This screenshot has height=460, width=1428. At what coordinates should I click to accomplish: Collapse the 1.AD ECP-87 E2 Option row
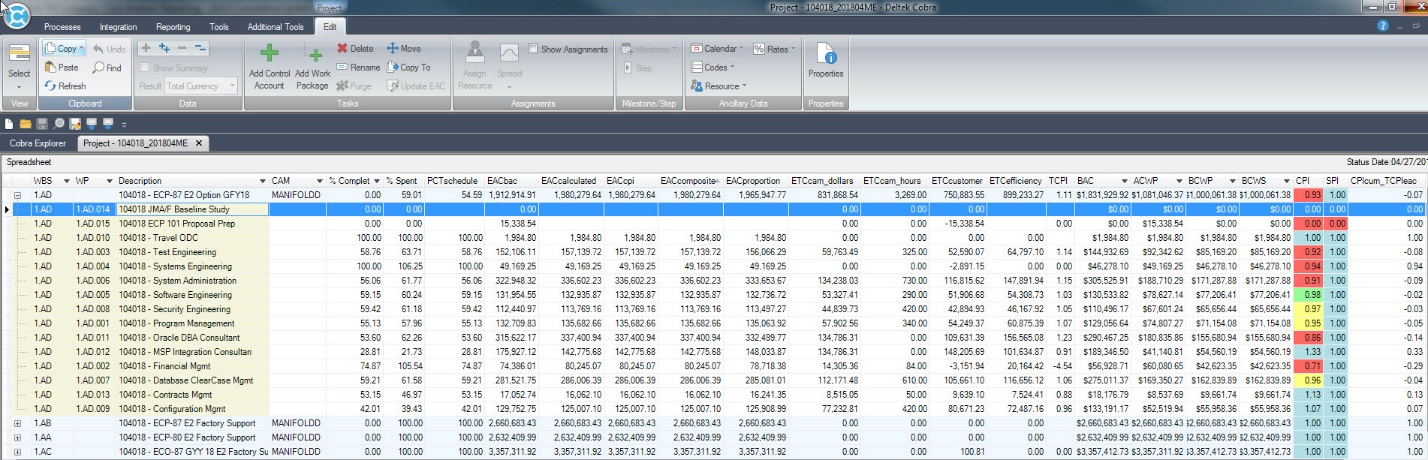(x=18, y=195)
